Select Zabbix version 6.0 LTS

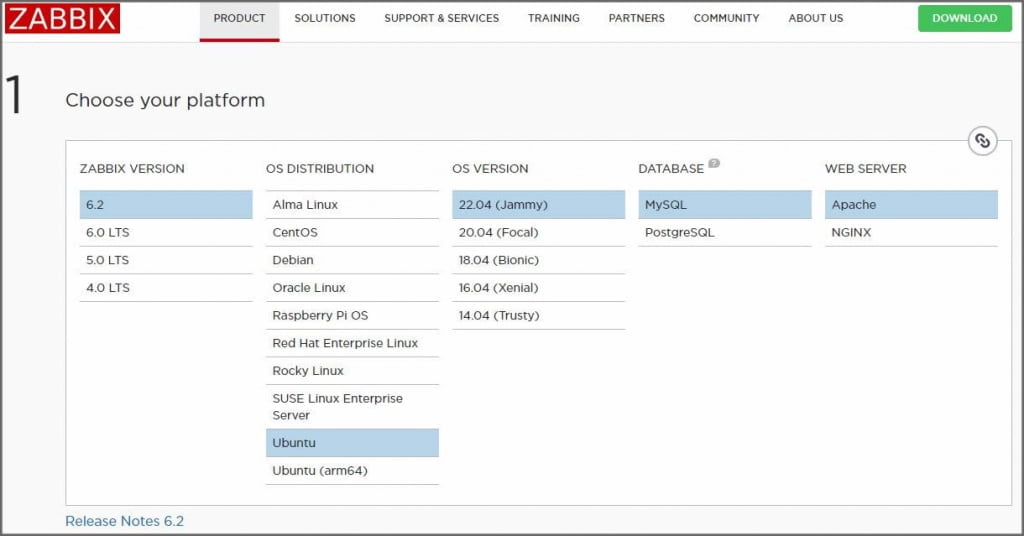(x=166, y=232)
